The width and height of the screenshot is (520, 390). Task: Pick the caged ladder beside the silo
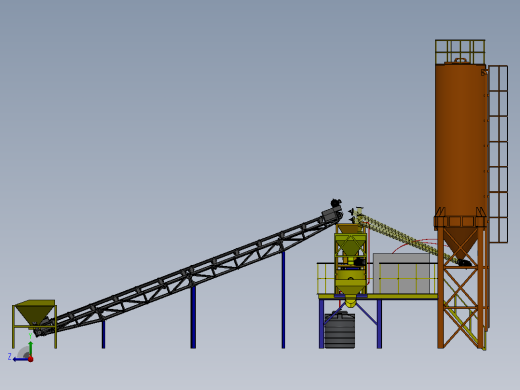(x=498, y=154)
